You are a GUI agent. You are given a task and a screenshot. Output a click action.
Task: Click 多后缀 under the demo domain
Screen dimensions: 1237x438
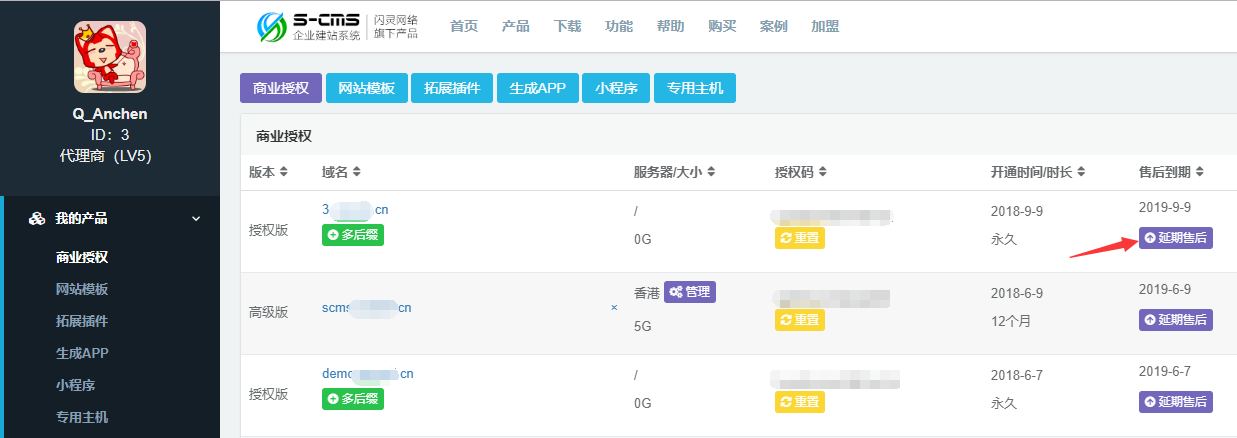pyautogui.click(x=352, y=399)
